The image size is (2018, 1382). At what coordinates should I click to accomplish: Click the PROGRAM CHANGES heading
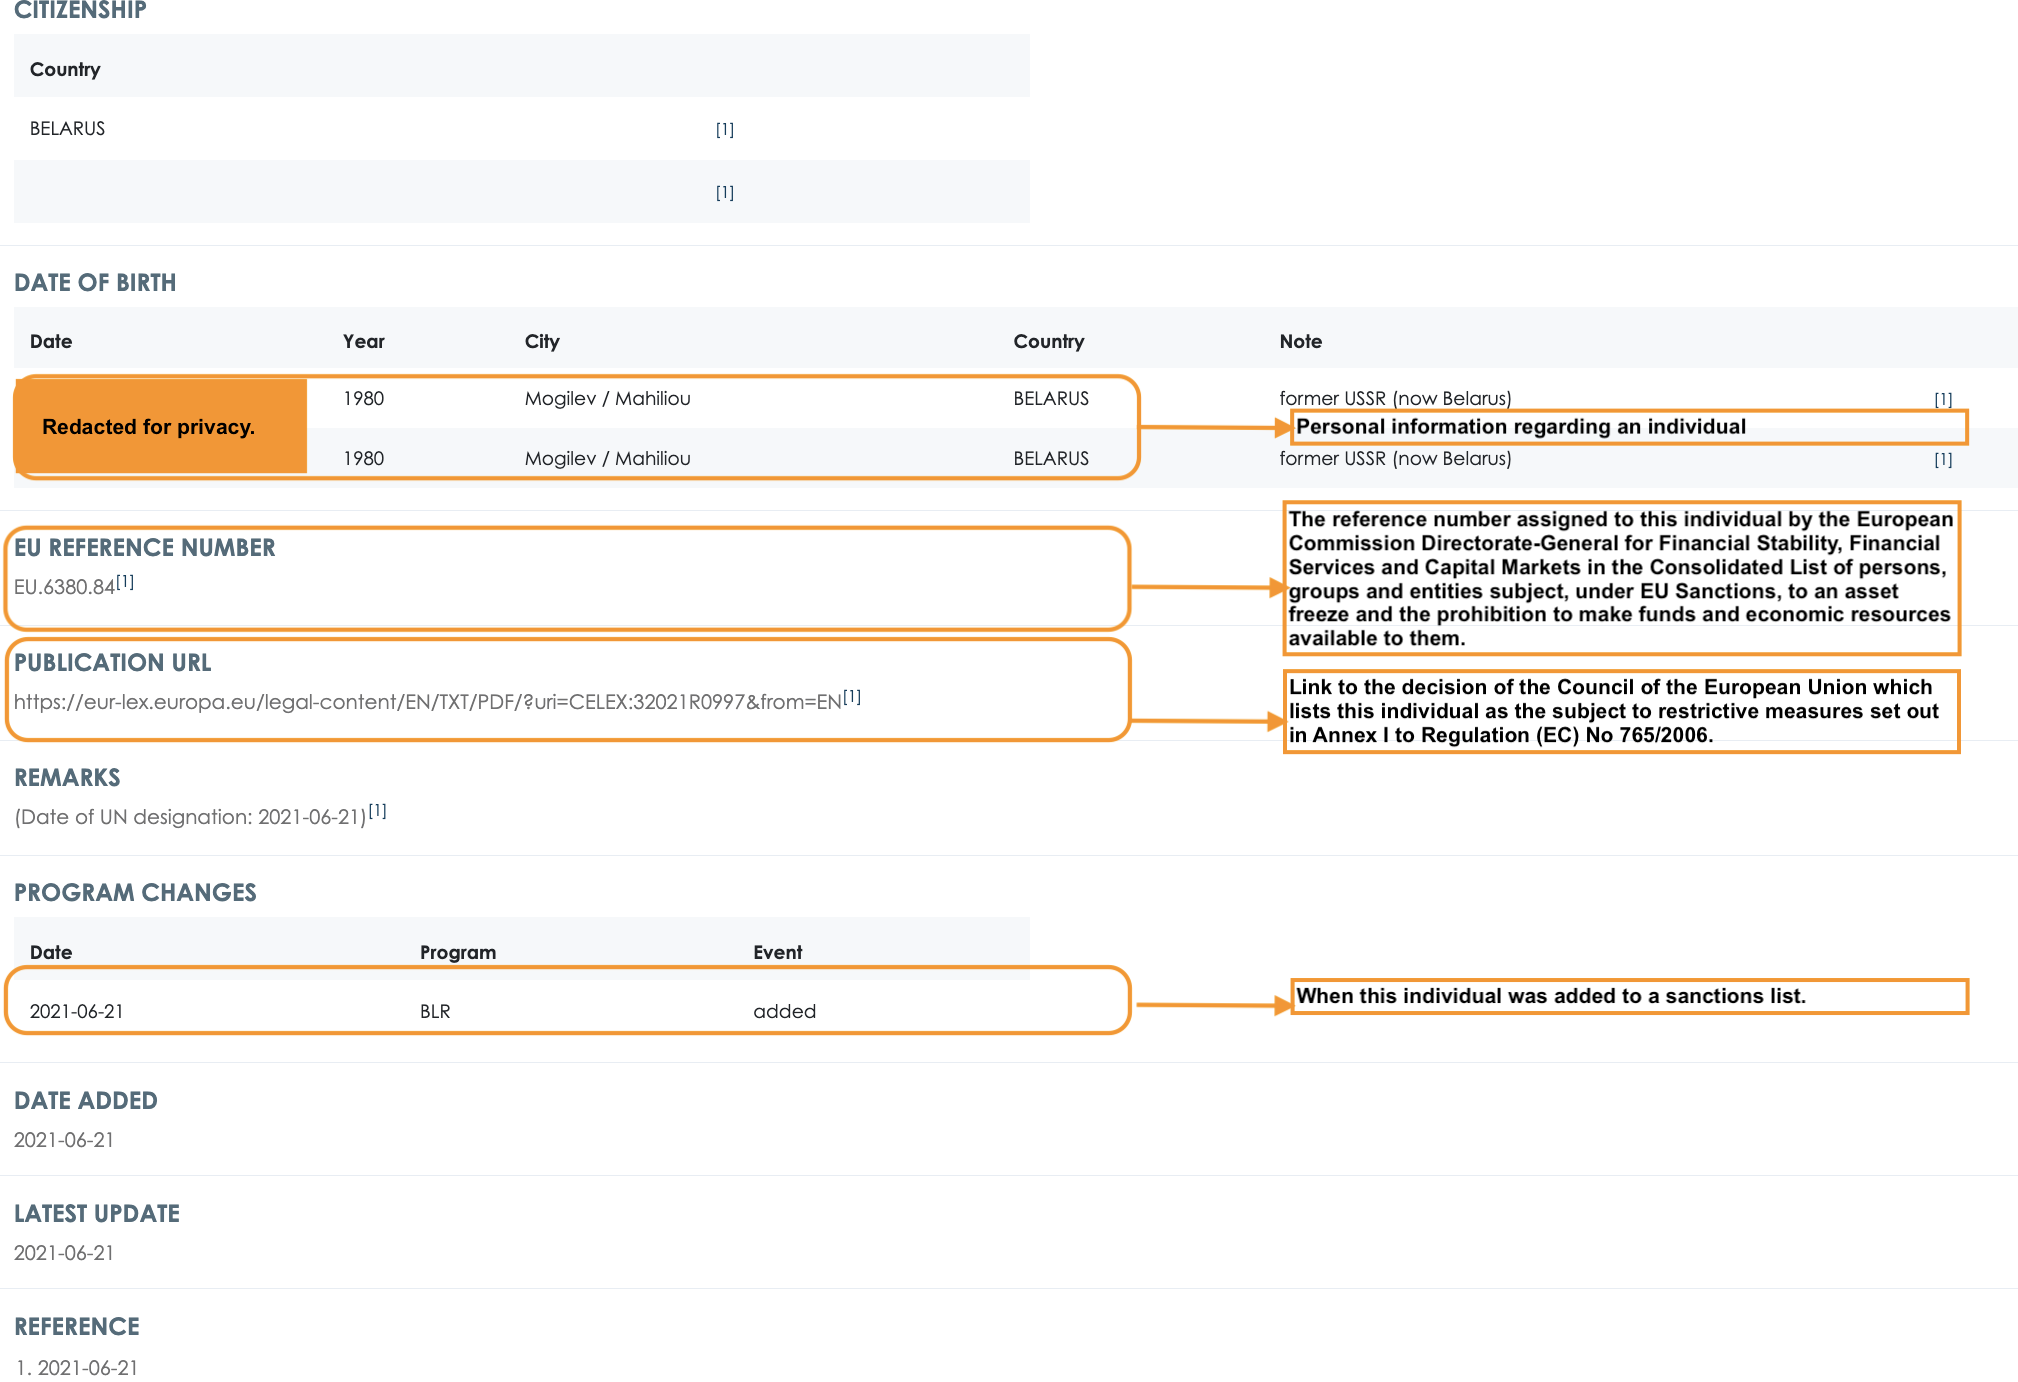pos(135,893)
